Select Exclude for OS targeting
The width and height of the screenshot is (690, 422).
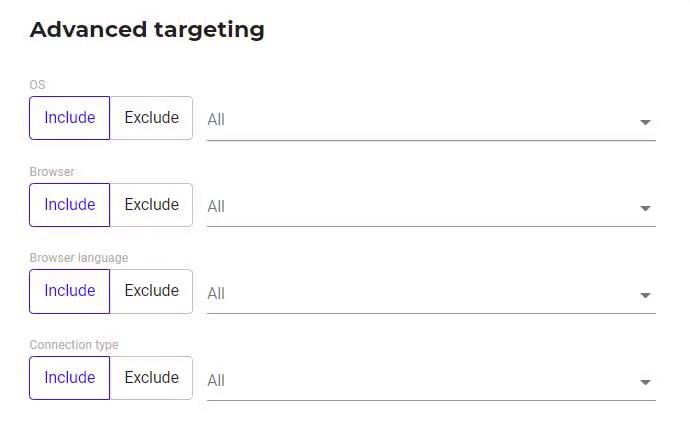151,118
